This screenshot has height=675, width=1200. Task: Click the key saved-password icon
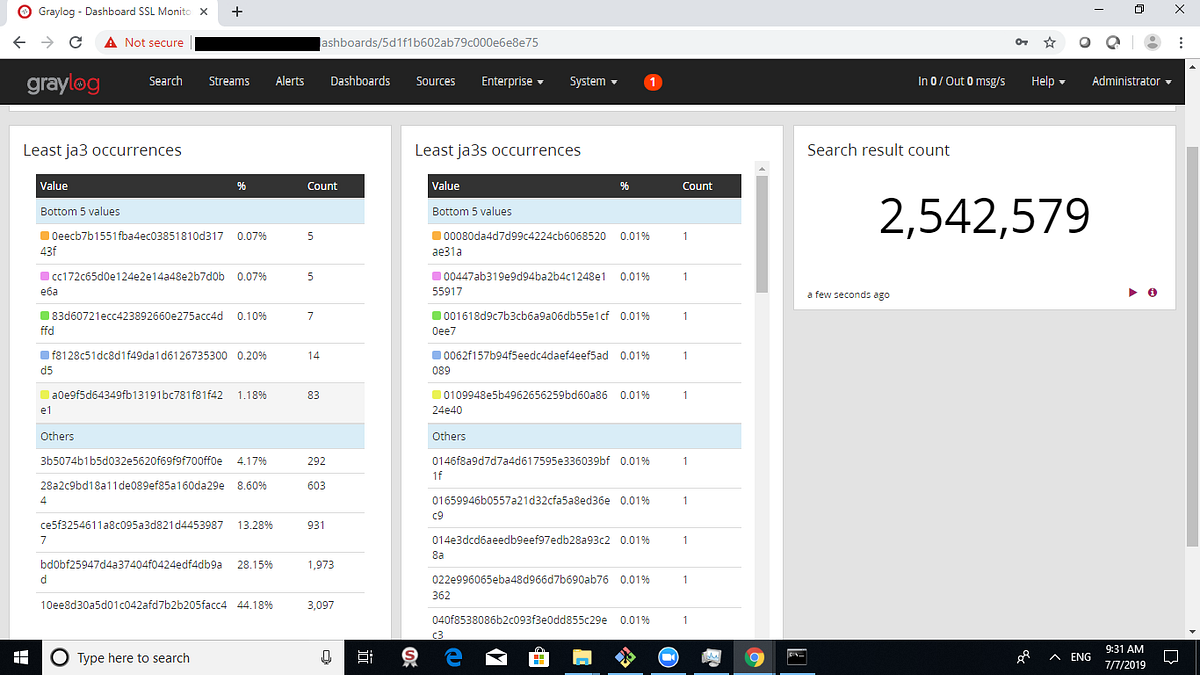(x=1021, y=42)
